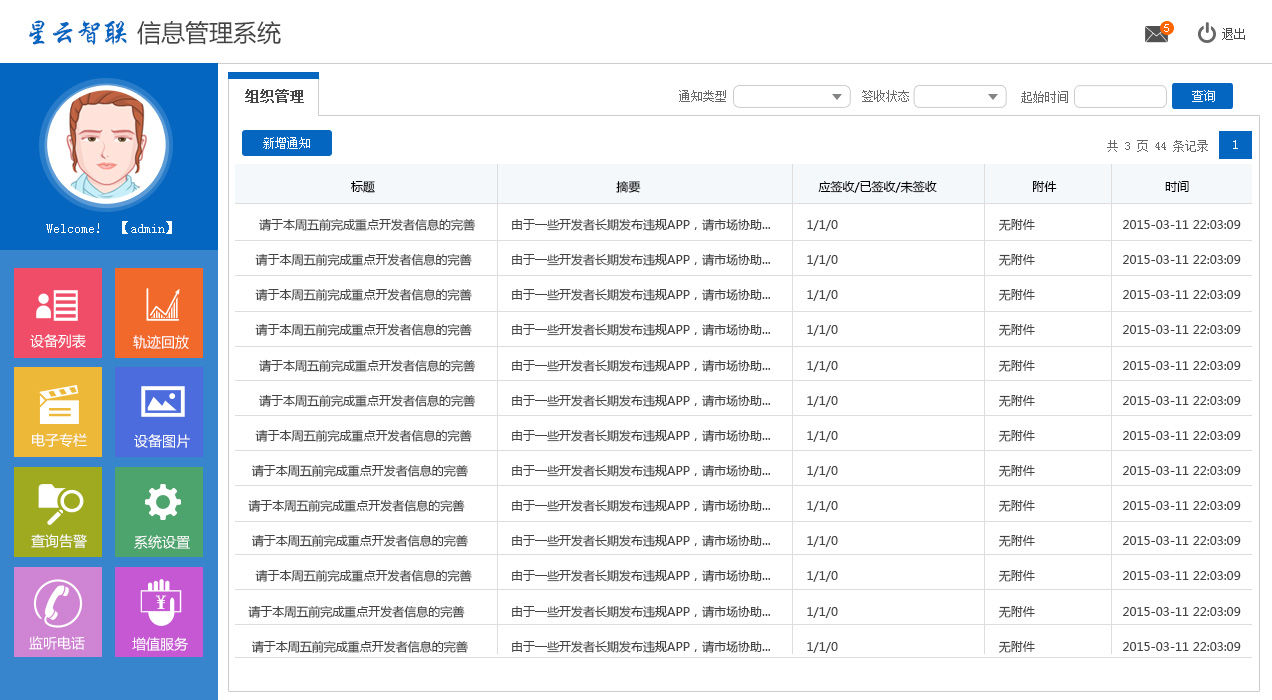
Task: Open the mail notifications envelope icon
Action: 1157,33
